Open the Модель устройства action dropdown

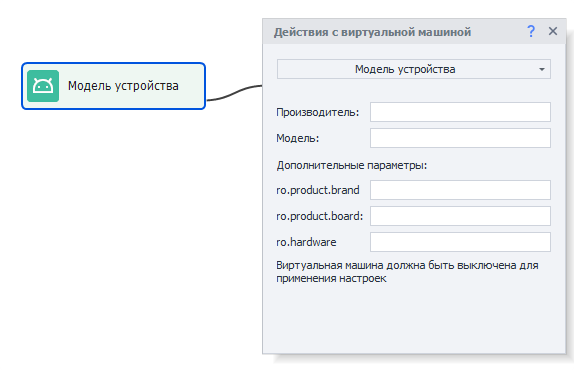(x=414, y=69)
